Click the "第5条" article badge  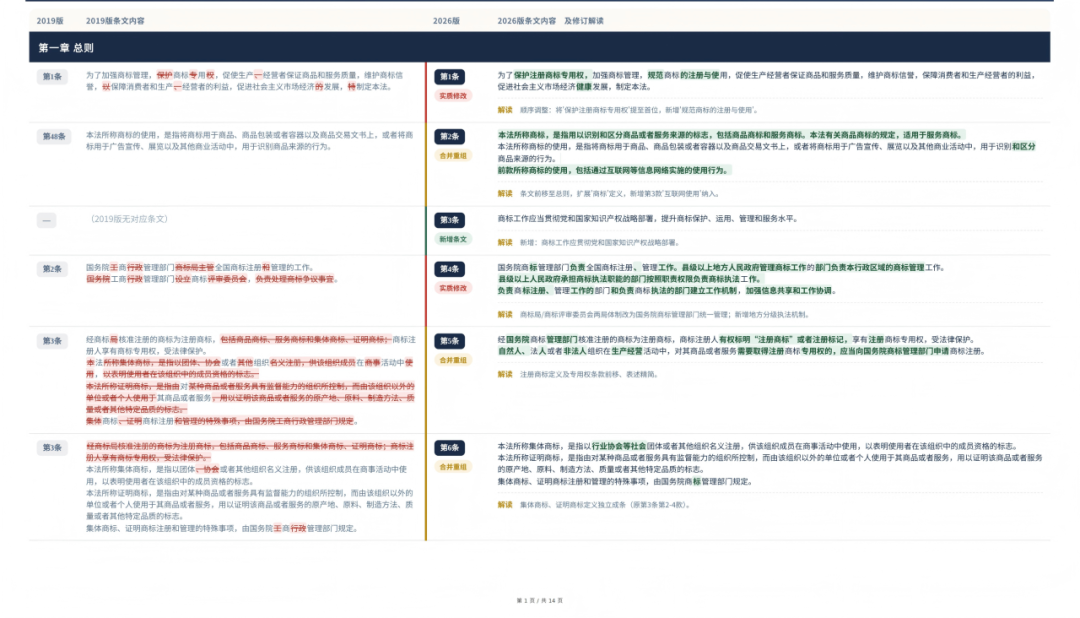(450, 341)
